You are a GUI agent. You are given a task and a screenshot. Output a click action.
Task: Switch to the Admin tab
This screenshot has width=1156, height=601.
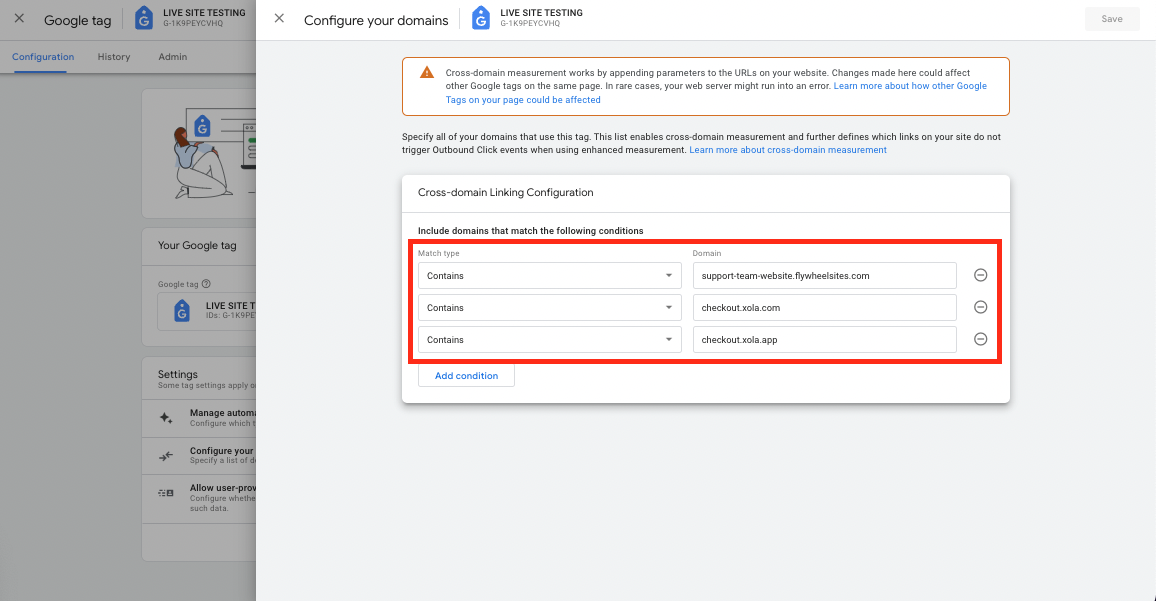(173, 57)
